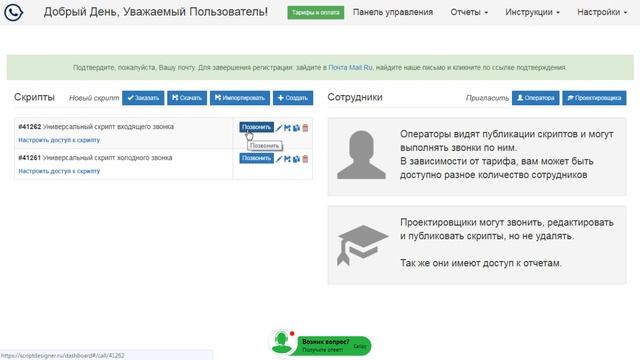Follow the Почта Mail.Ru link

(x=350, y=67)
